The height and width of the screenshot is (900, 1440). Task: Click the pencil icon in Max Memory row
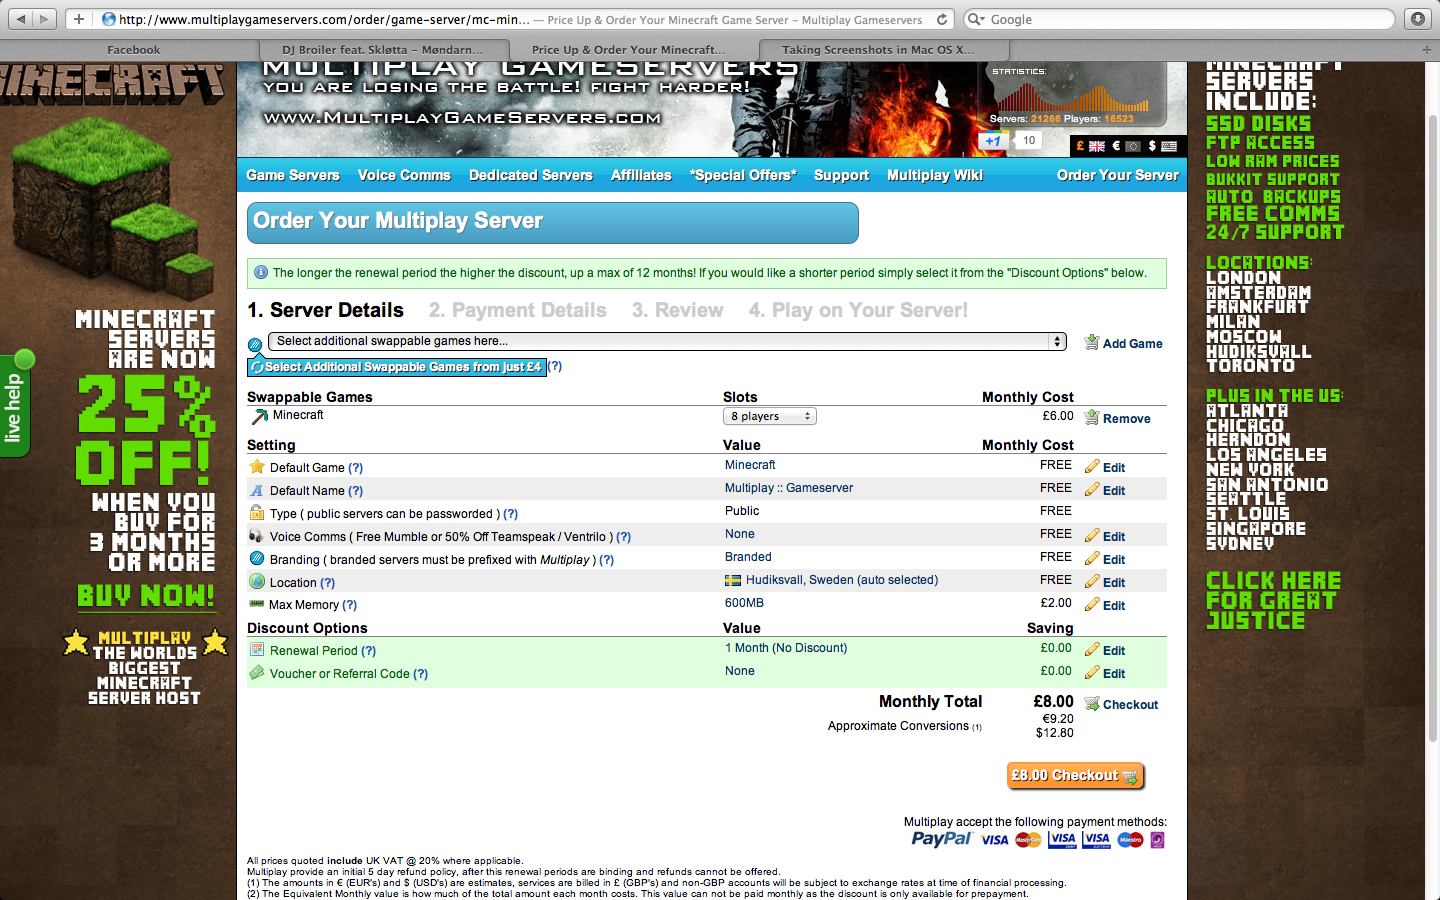pos(1092,605)
